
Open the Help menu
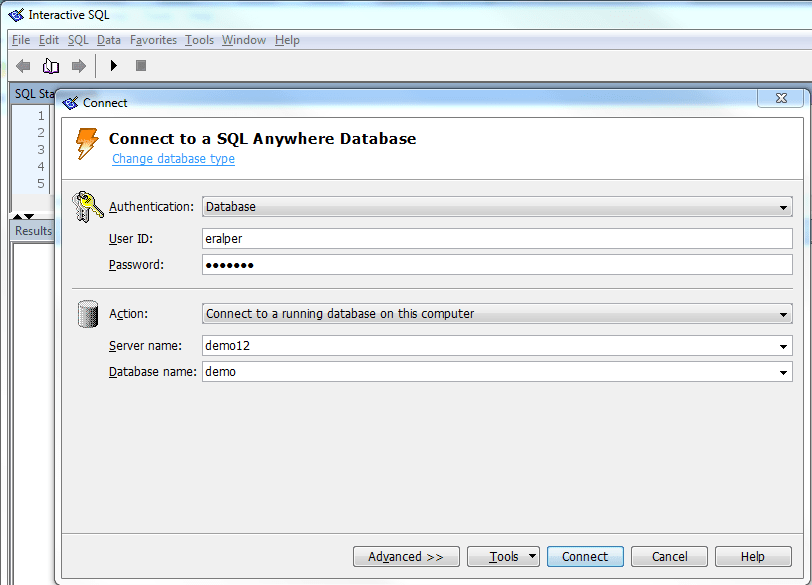pos(287,40)
